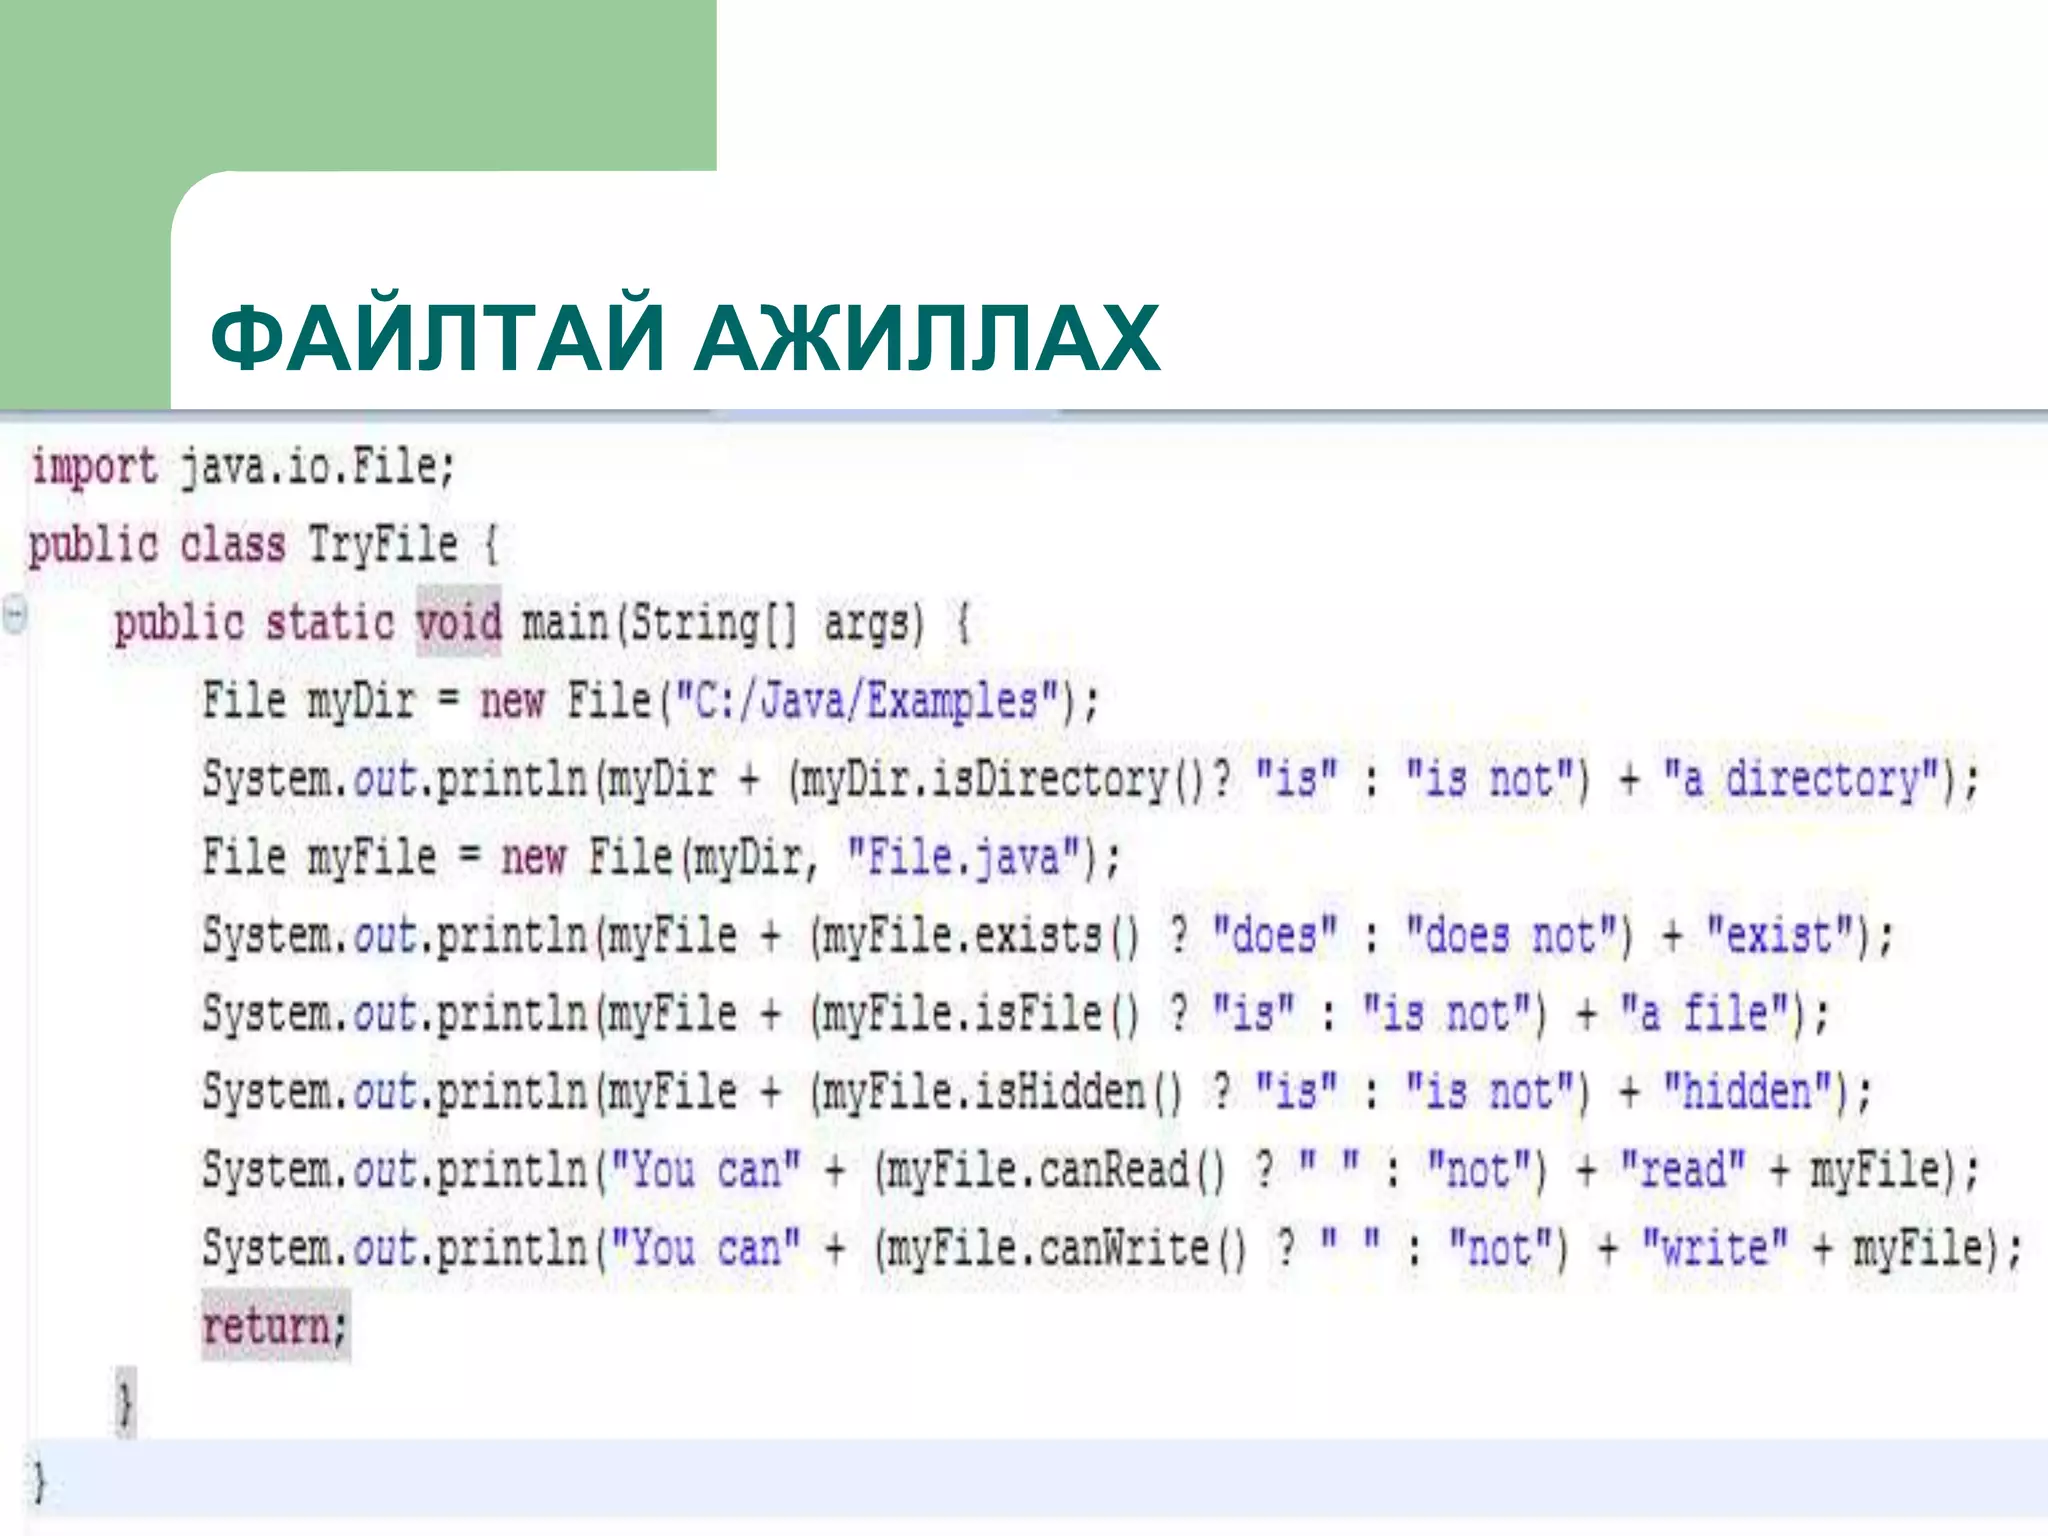Click 'myFile.exists()' call
The image size is (2048, 1536).
point(980,936)
